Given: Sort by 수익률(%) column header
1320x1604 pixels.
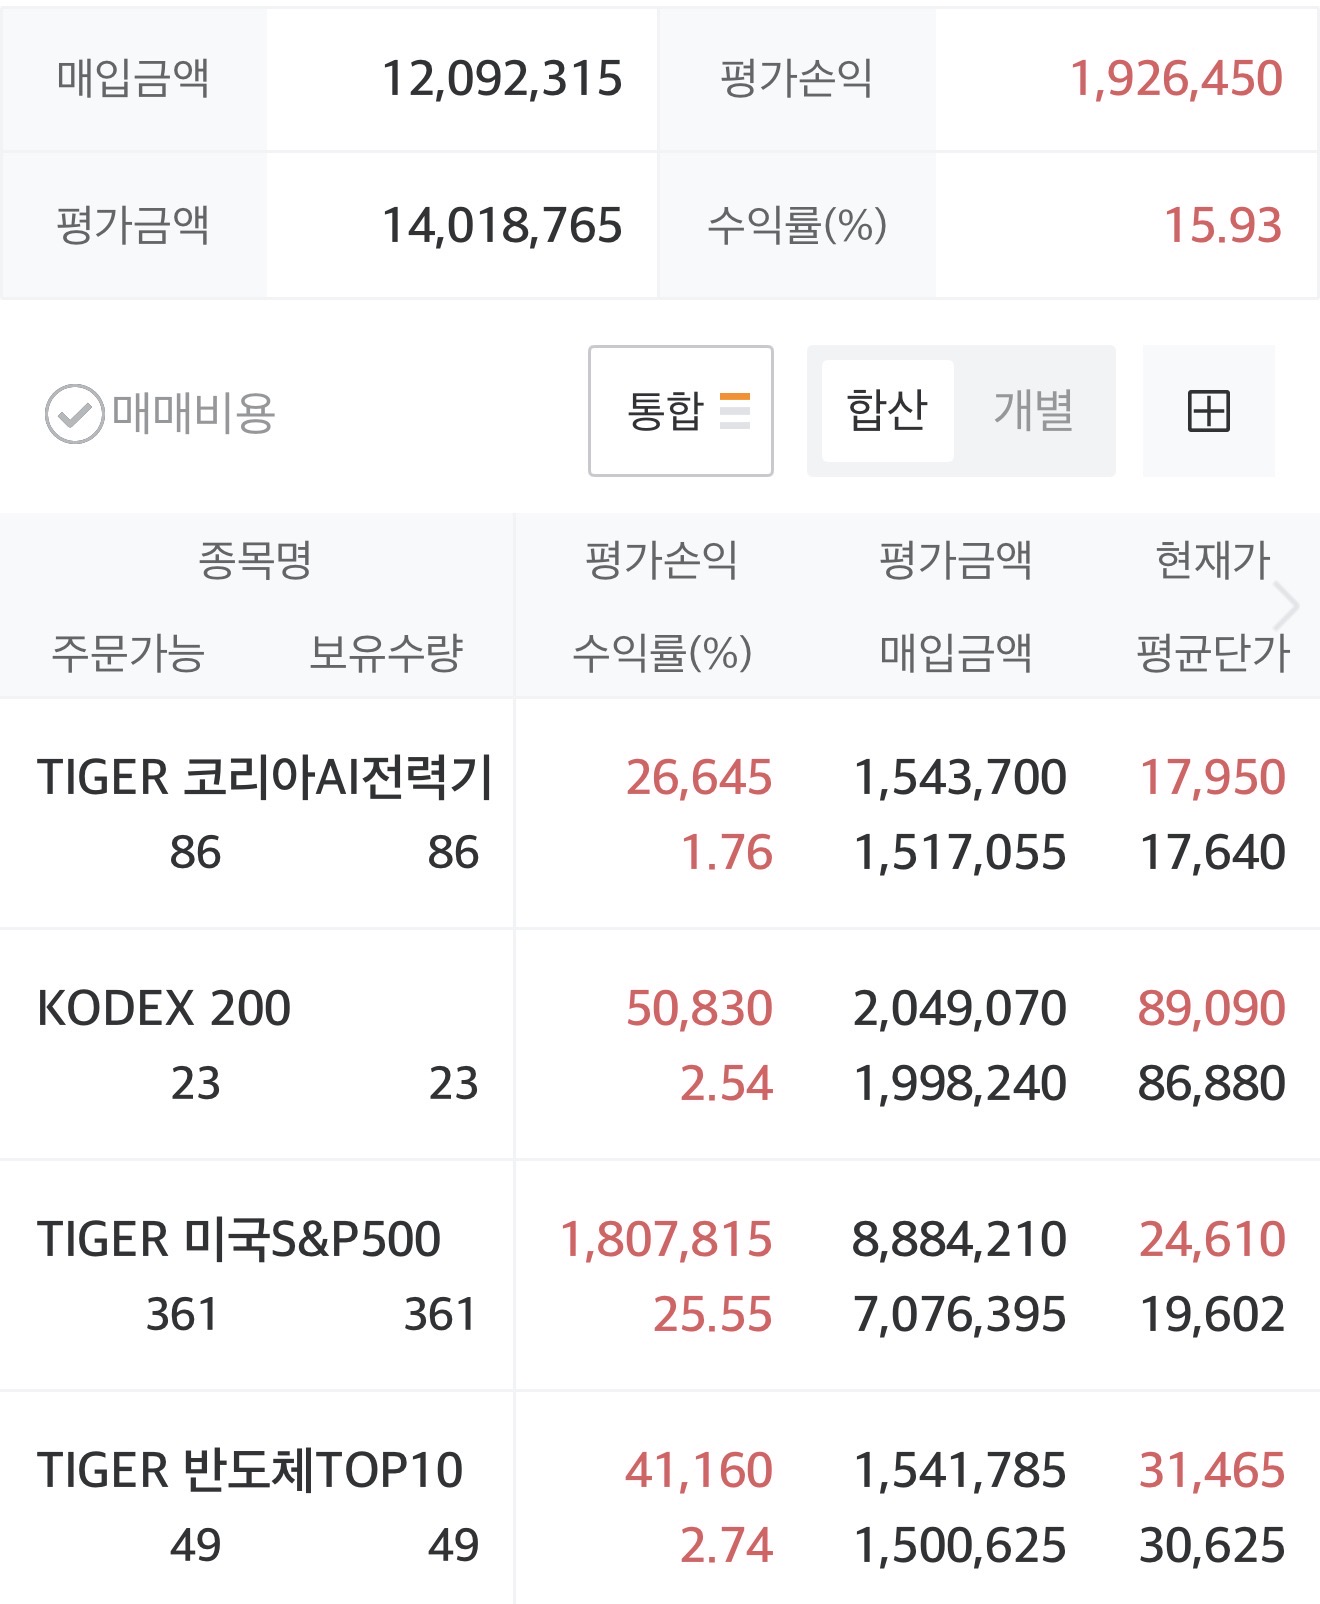Looking at the screenshot, I should pyautogui.click(x=662, y=653).
